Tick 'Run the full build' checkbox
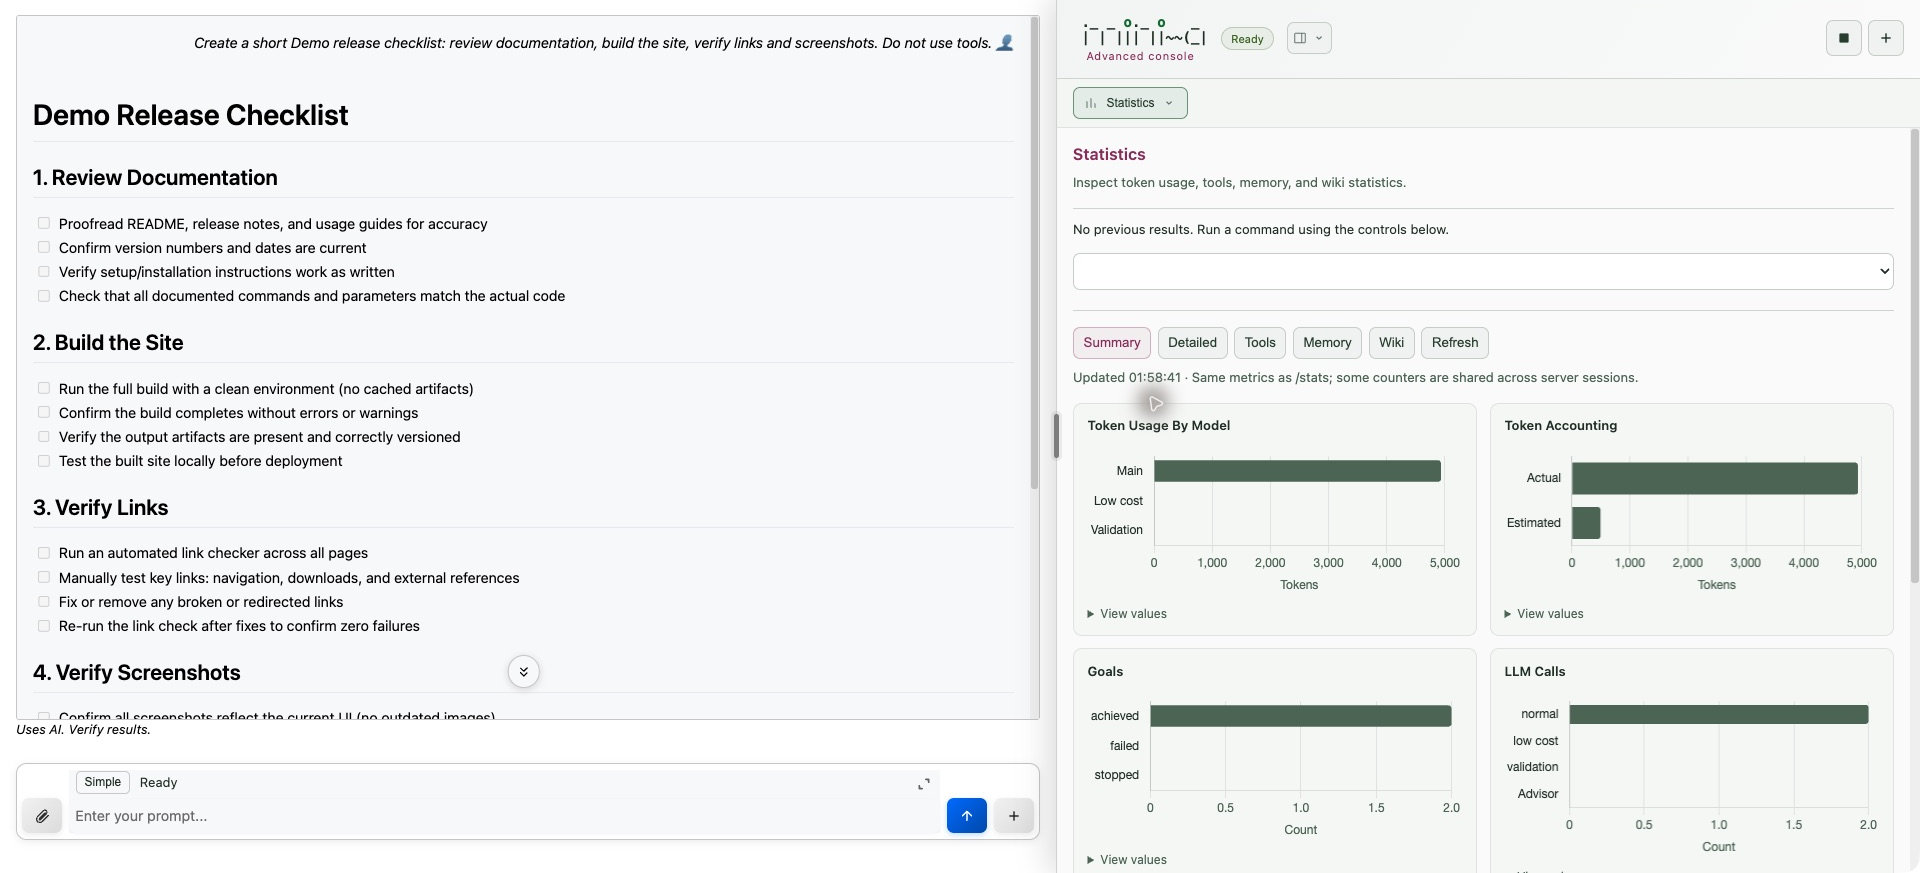 click(44, 388)
